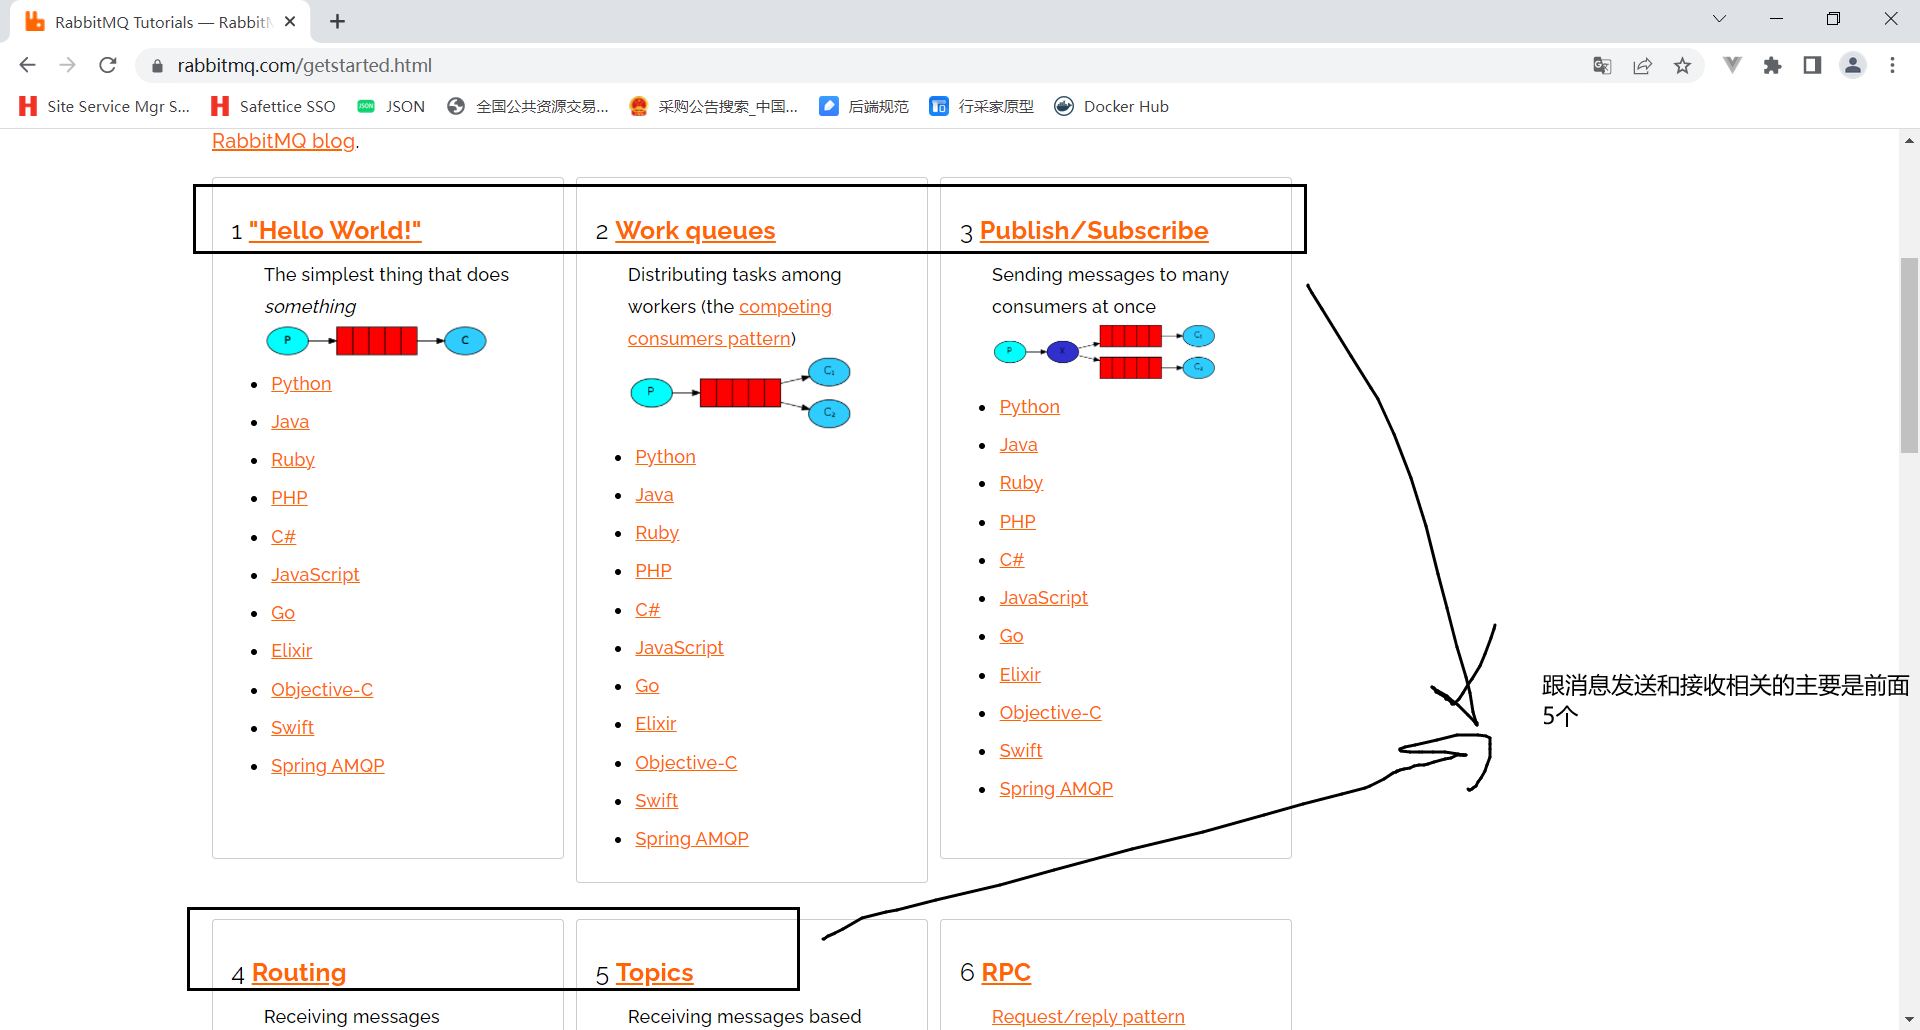Open the 行采家原型 bookmark
1920x1030 pixels.
(x=981, y=106)
